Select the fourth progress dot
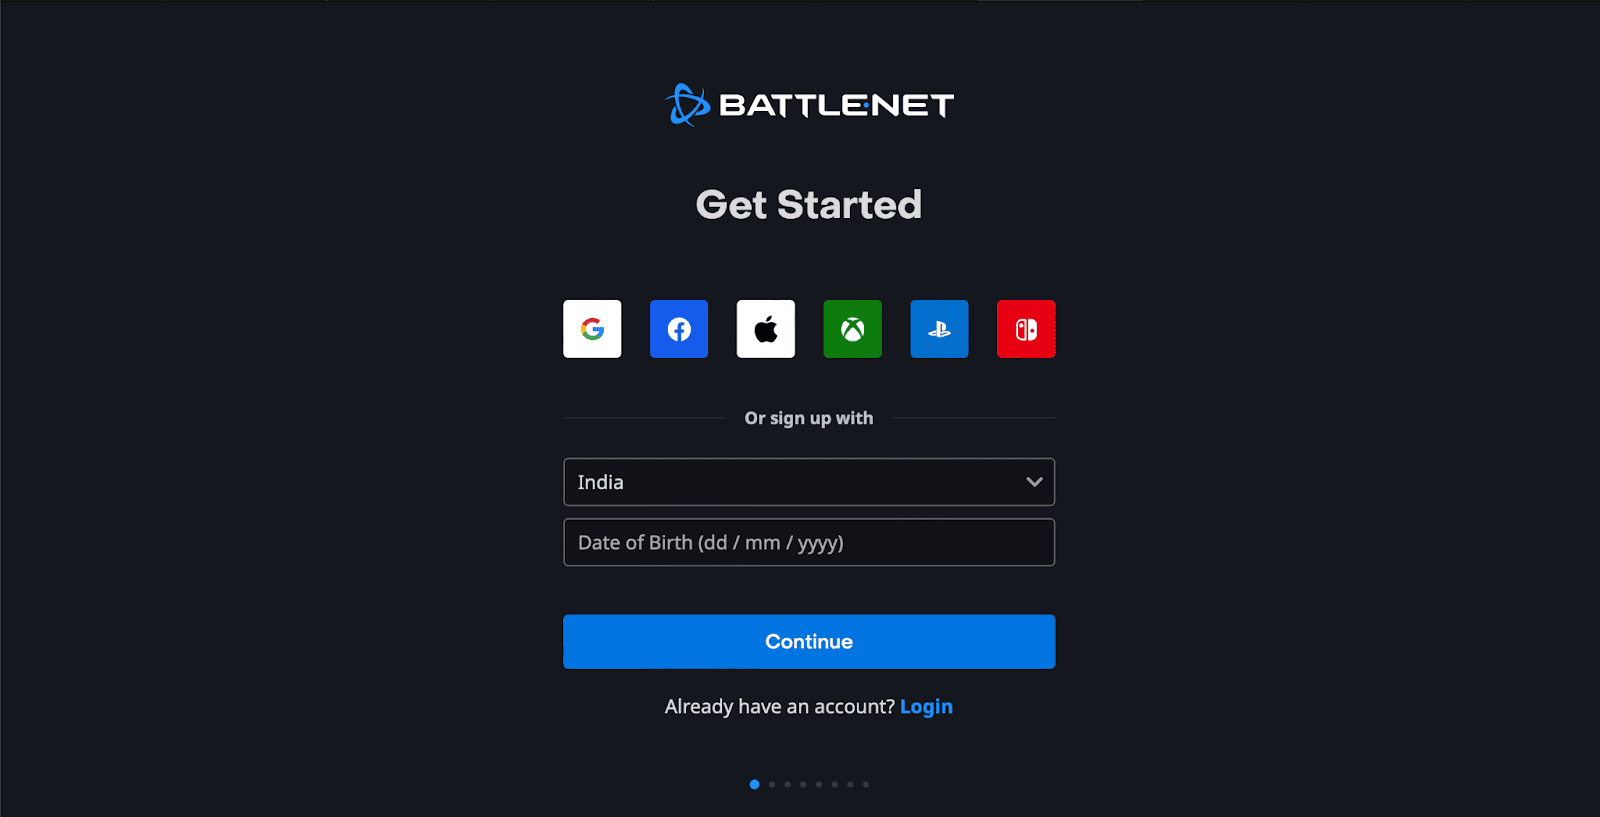The width and height of the screenshot is (1600, 817). tap(803, 784)
